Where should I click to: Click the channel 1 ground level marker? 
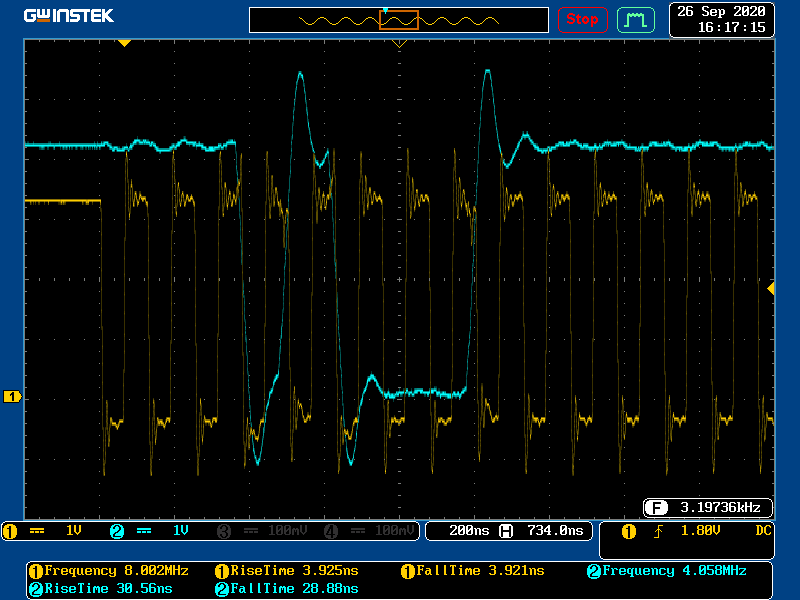coord(12,397)
